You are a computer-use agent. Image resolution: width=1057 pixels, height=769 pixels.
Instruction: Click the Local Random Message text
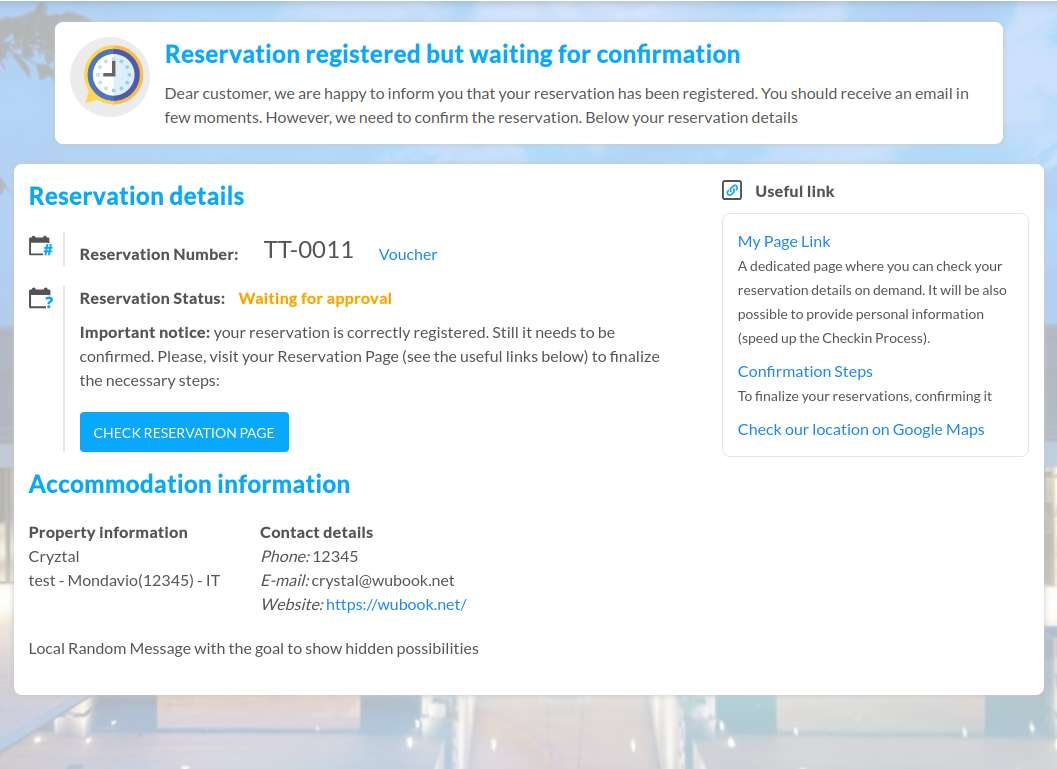253,648
